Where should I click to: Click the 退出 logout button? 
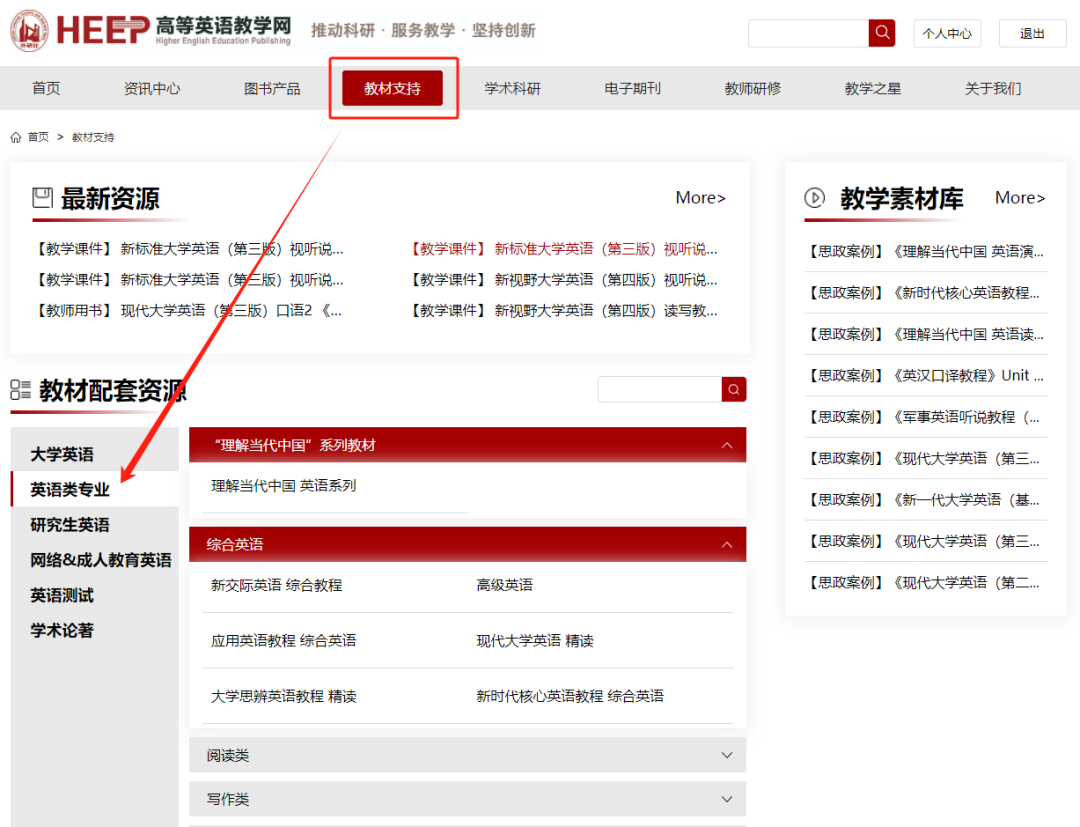tap(1032, 33)
